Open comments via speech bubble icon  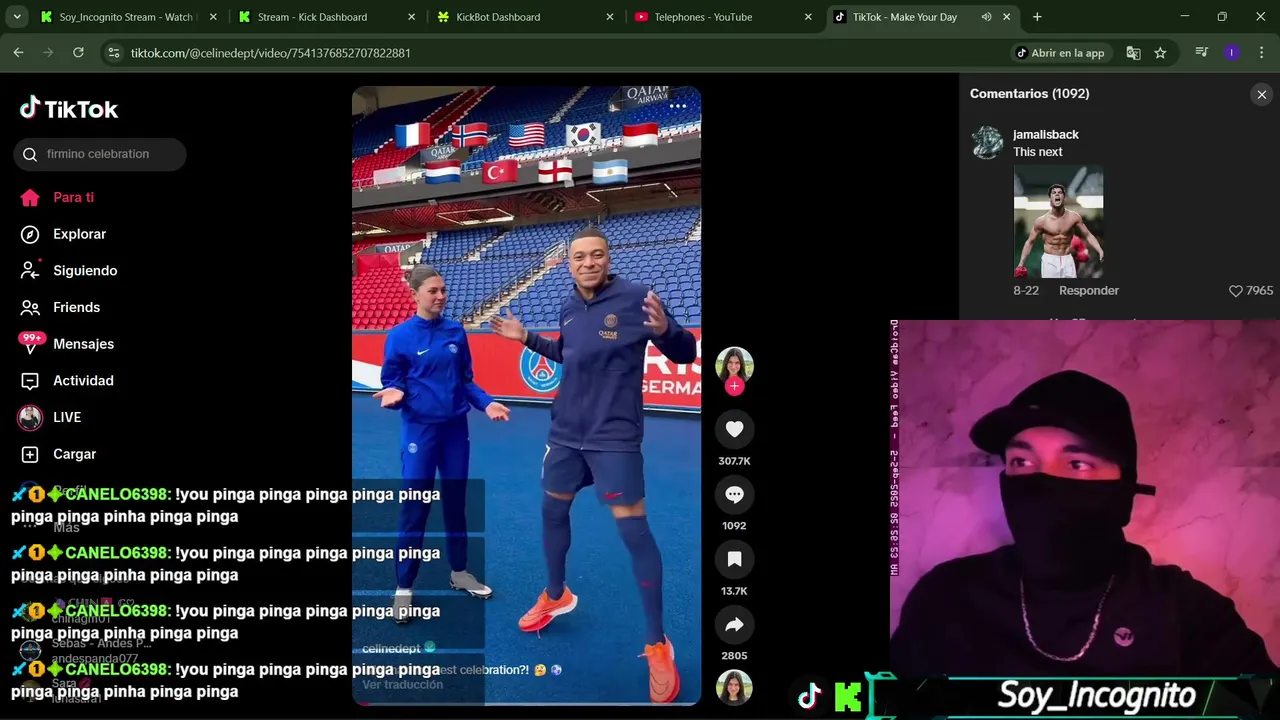click(734, 494)
